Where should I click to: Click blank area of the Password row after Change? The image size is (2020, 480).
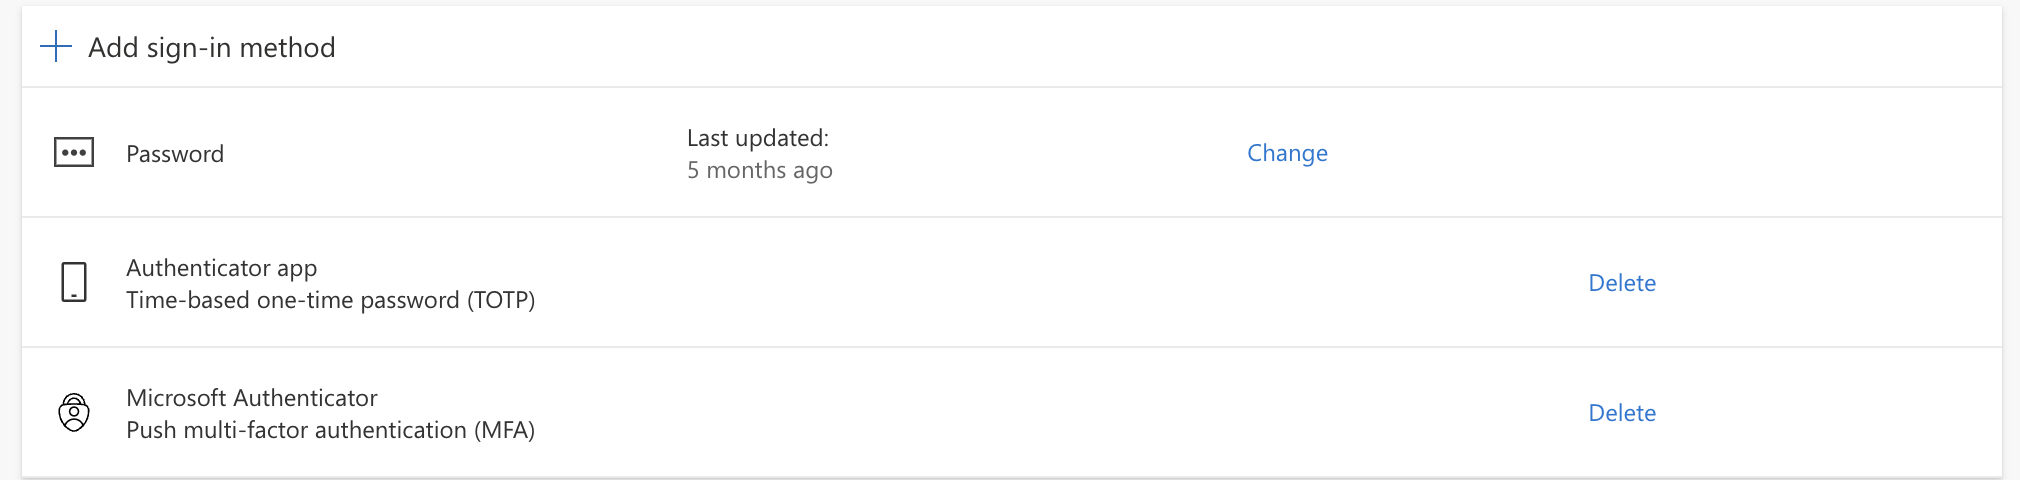point(1650,153)
